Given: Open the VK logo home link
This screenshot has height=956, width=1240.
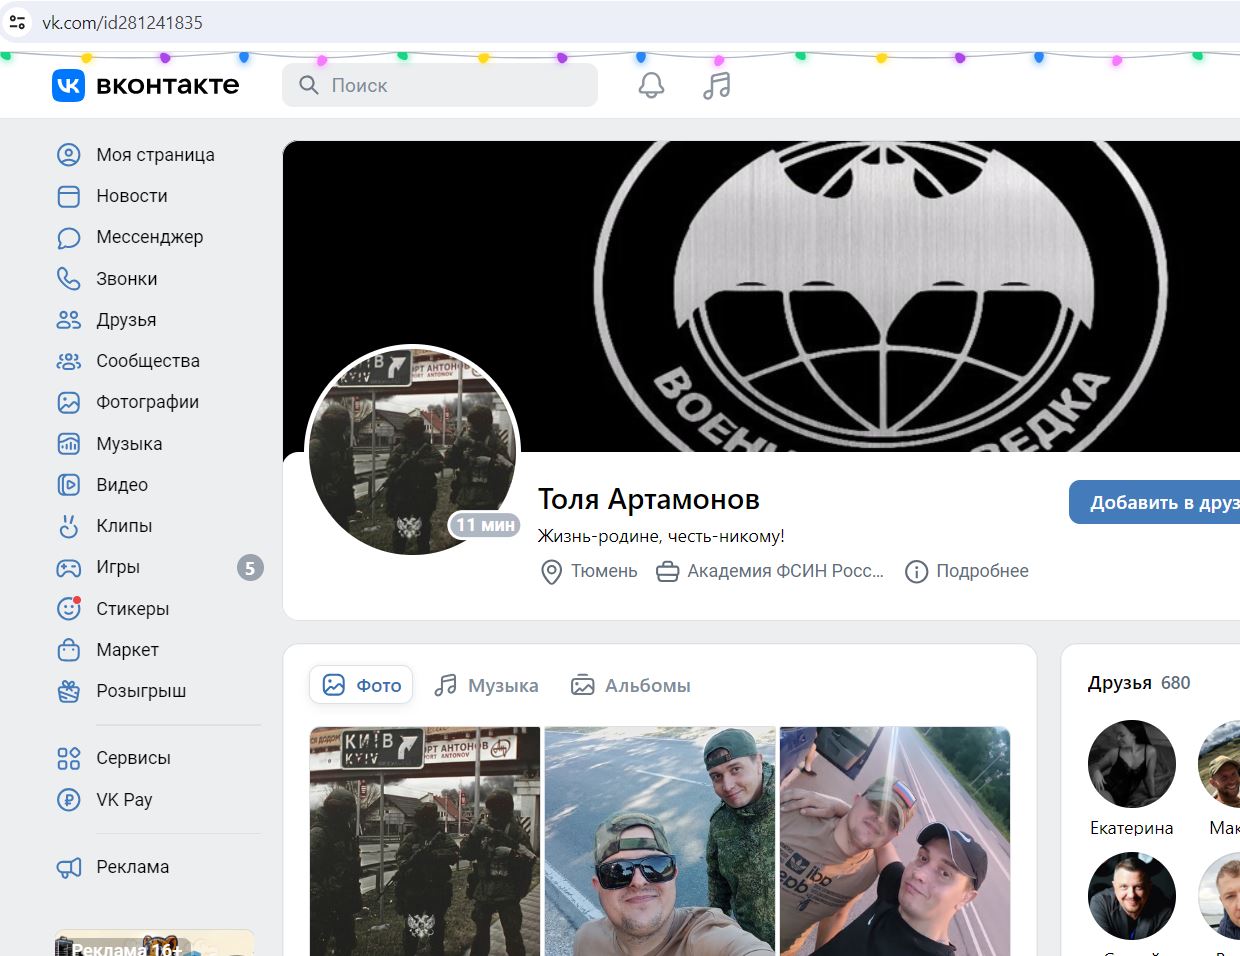Looking at the screenshot, I should pos(145,85).
